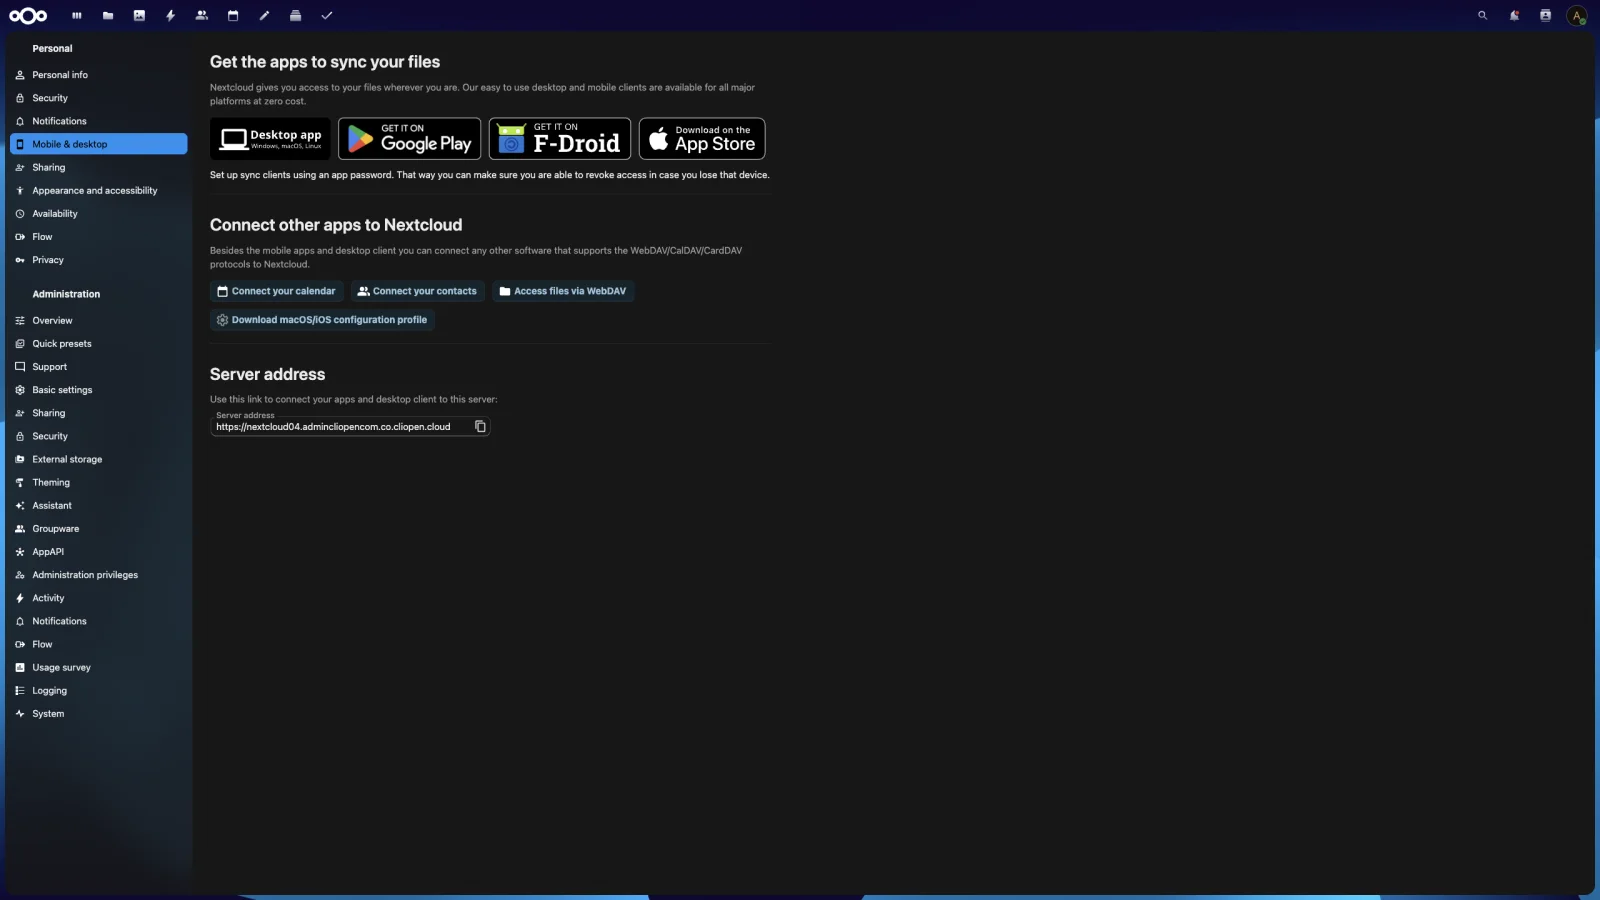Open the Activity lightning-bolt icon in the header
This screenshot has width=1600, height=900.
click(171, 16)
